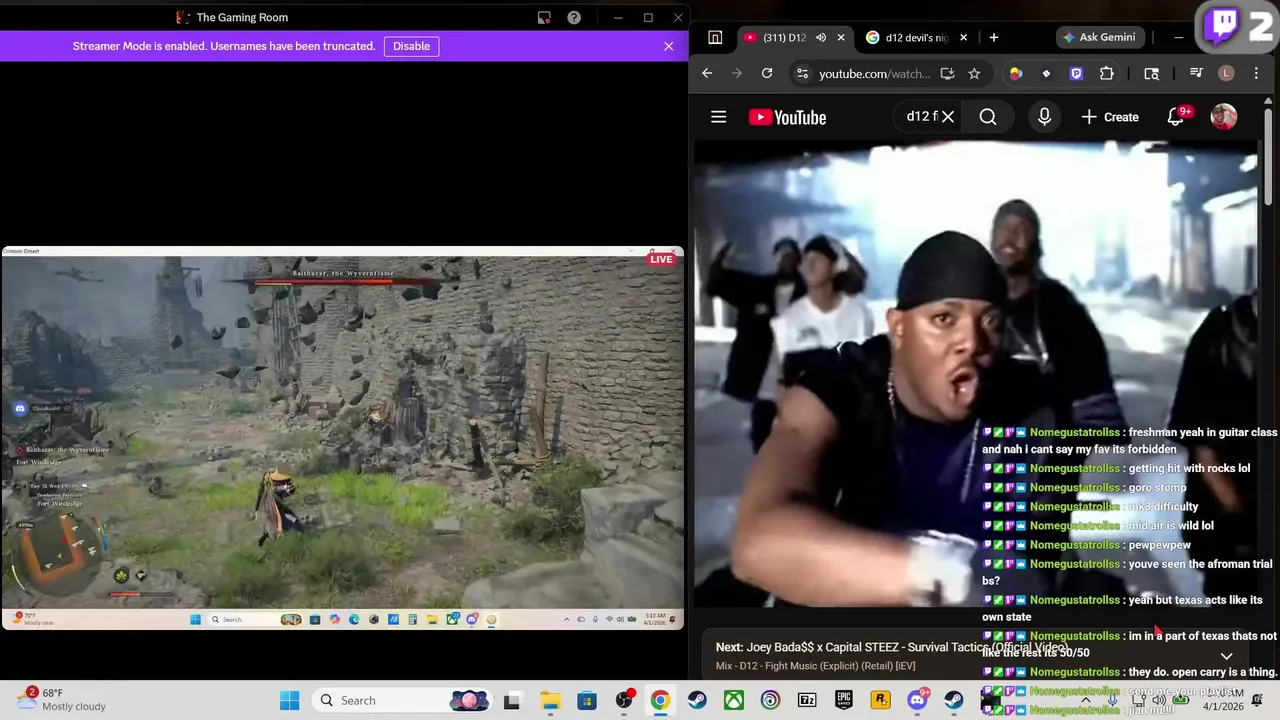Screen dimensions: 1280x720
Task: Open Task View on taskbar
Action: (512, 700)
